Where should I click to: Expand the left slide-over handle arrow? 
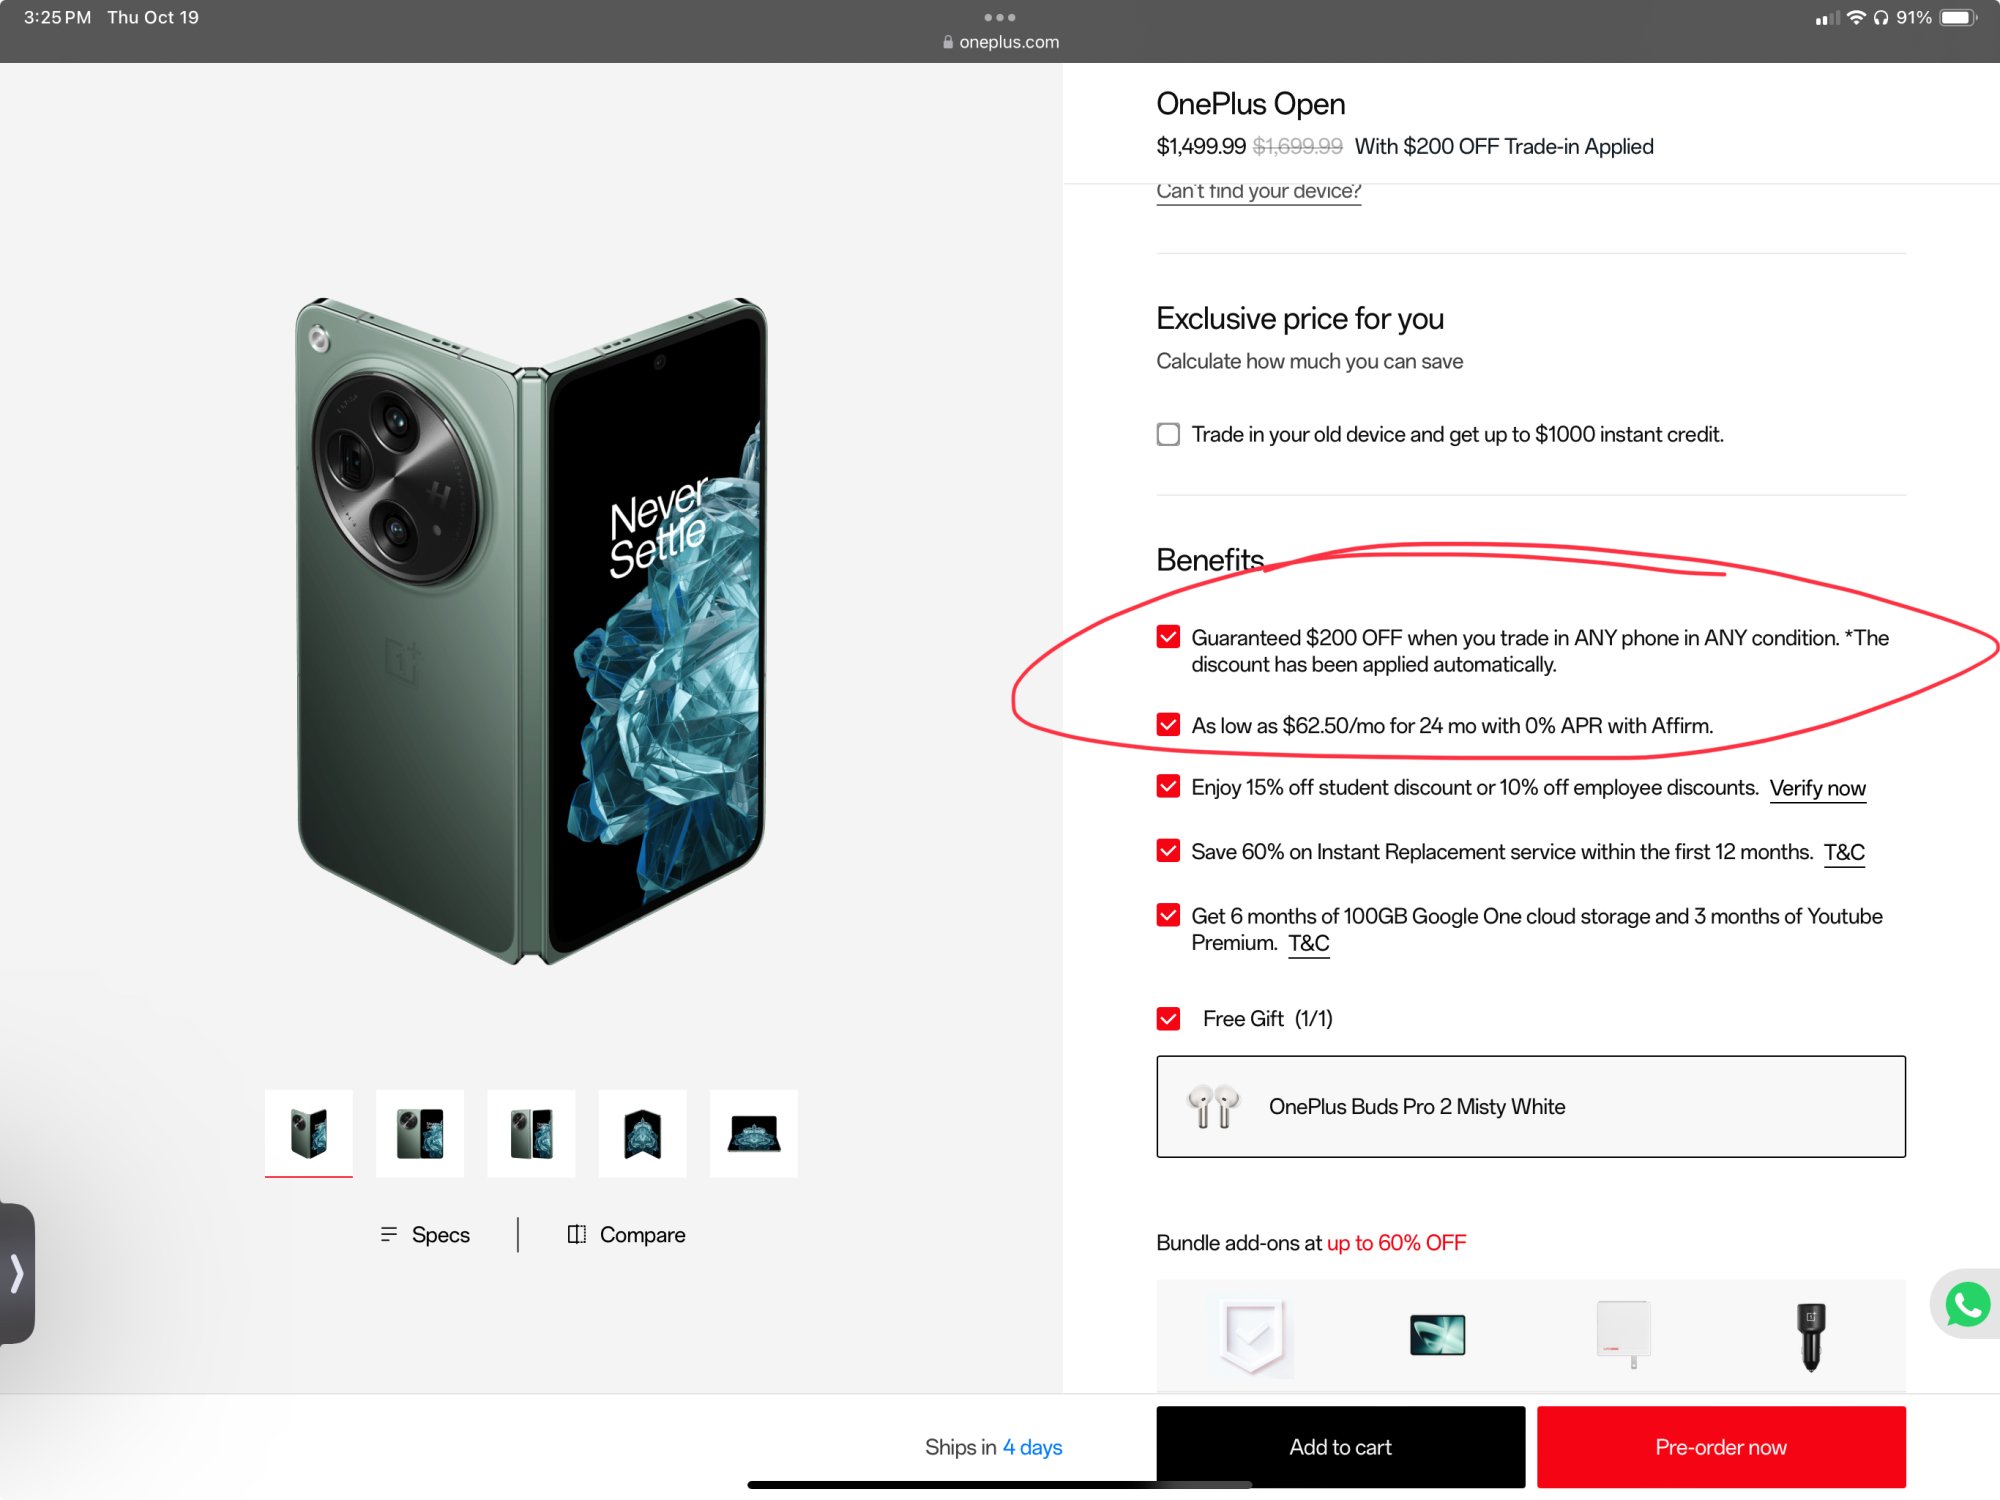[16, 1273]
